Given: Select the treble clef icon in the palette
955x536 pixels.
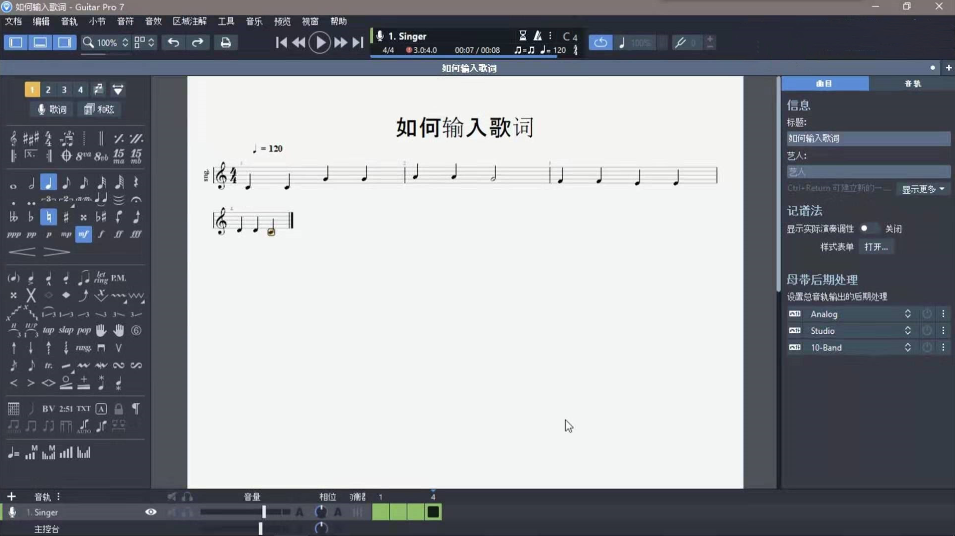Looking at the screenshot, I should tap(13, 138).
